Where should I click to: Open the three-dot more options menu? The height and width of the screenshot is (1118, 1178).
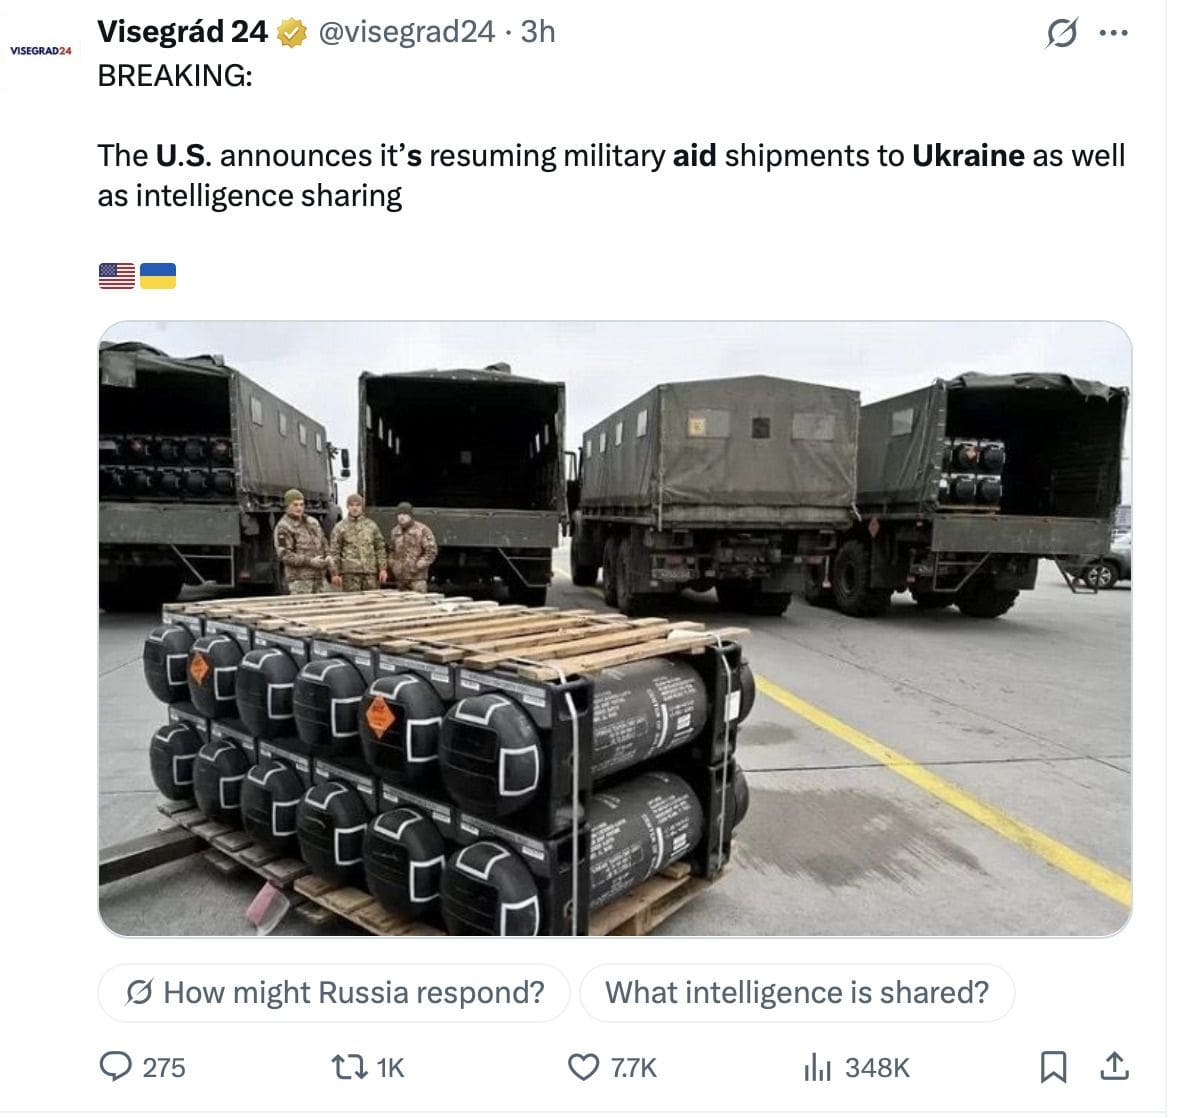[x=1113, y=33]
